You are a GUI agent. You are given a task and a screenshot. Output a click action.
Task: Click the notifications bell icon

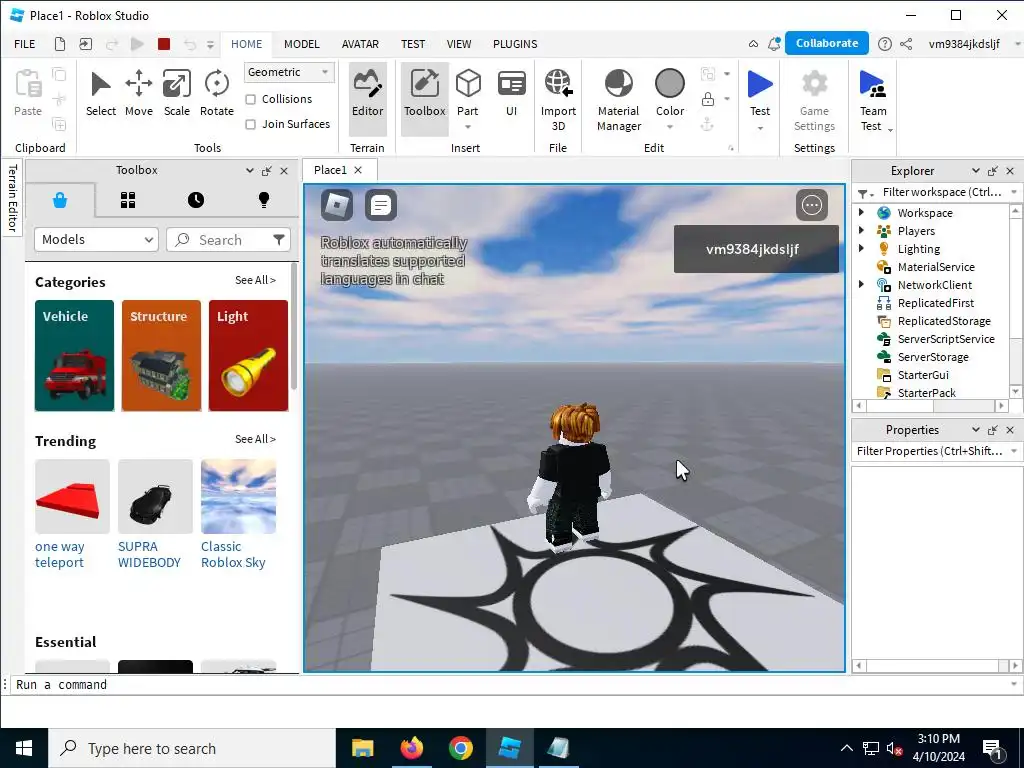(x=775, y=44)
